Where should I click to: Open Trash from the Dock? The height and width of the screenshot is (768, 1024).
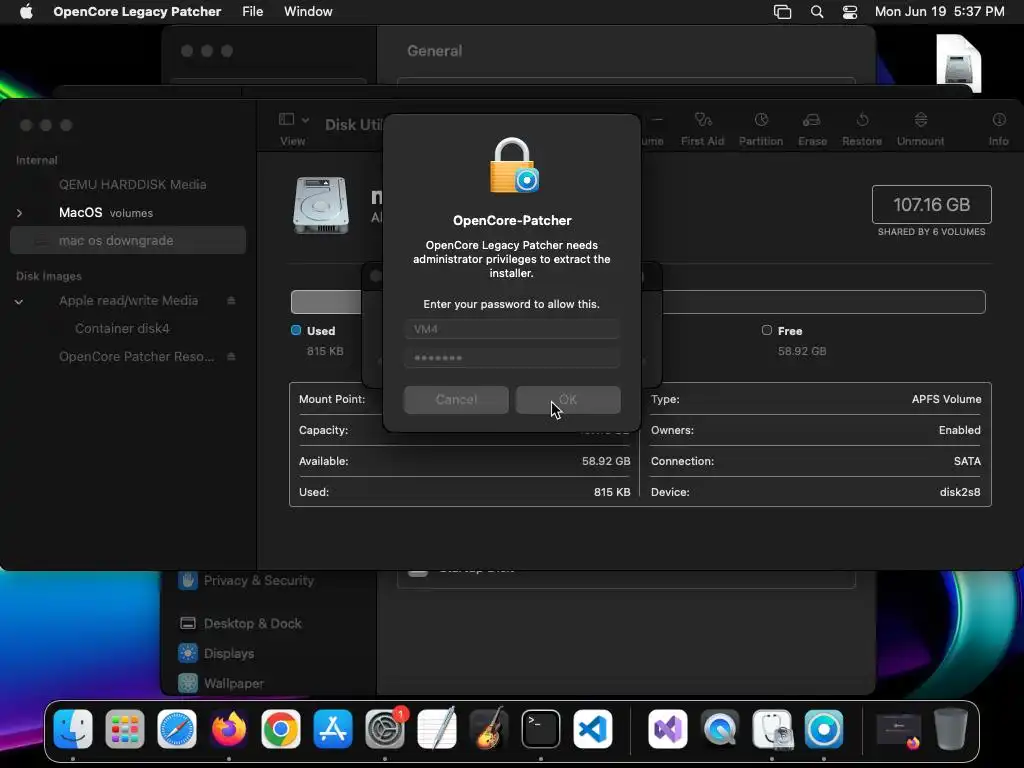[x=950, y=729]
